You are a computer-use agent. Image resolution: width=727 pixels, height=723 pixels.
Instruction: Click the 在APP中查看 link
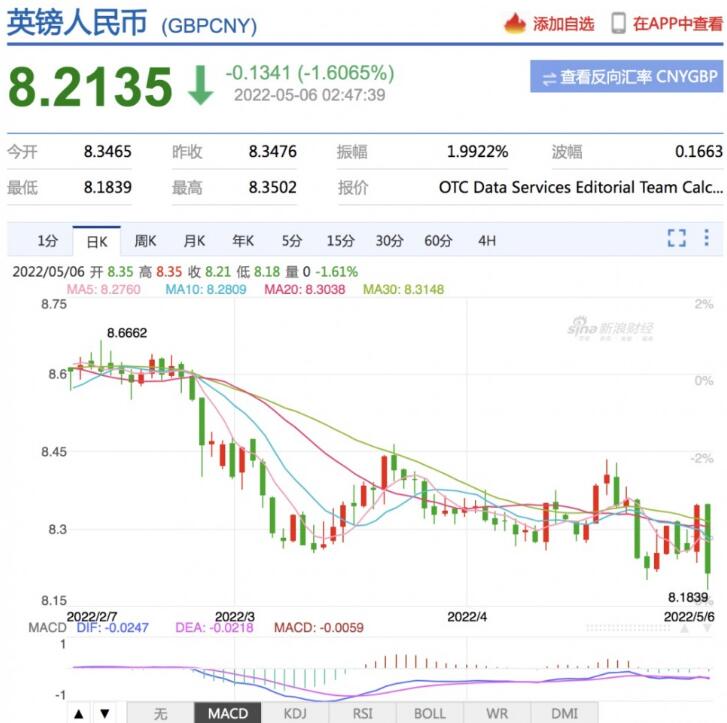[678, 24]
